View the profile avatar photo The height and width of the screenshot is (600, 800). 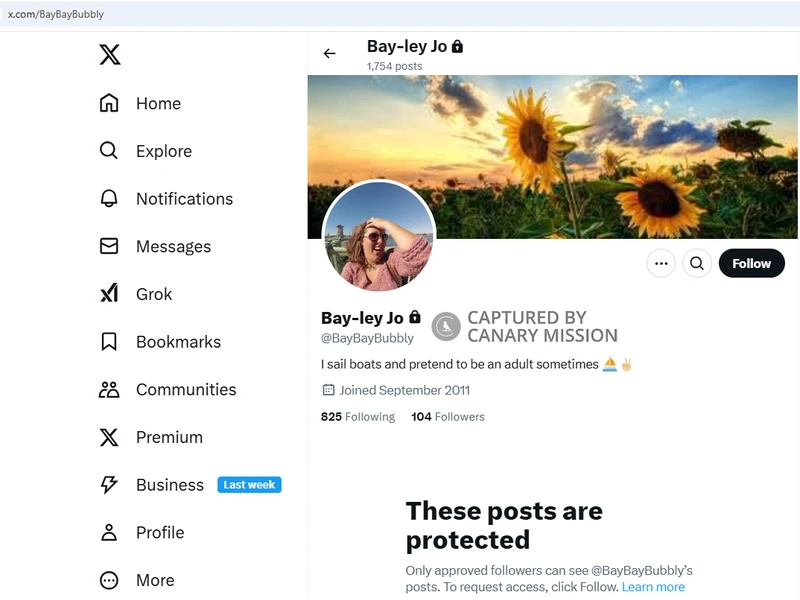tap(379, 236)
